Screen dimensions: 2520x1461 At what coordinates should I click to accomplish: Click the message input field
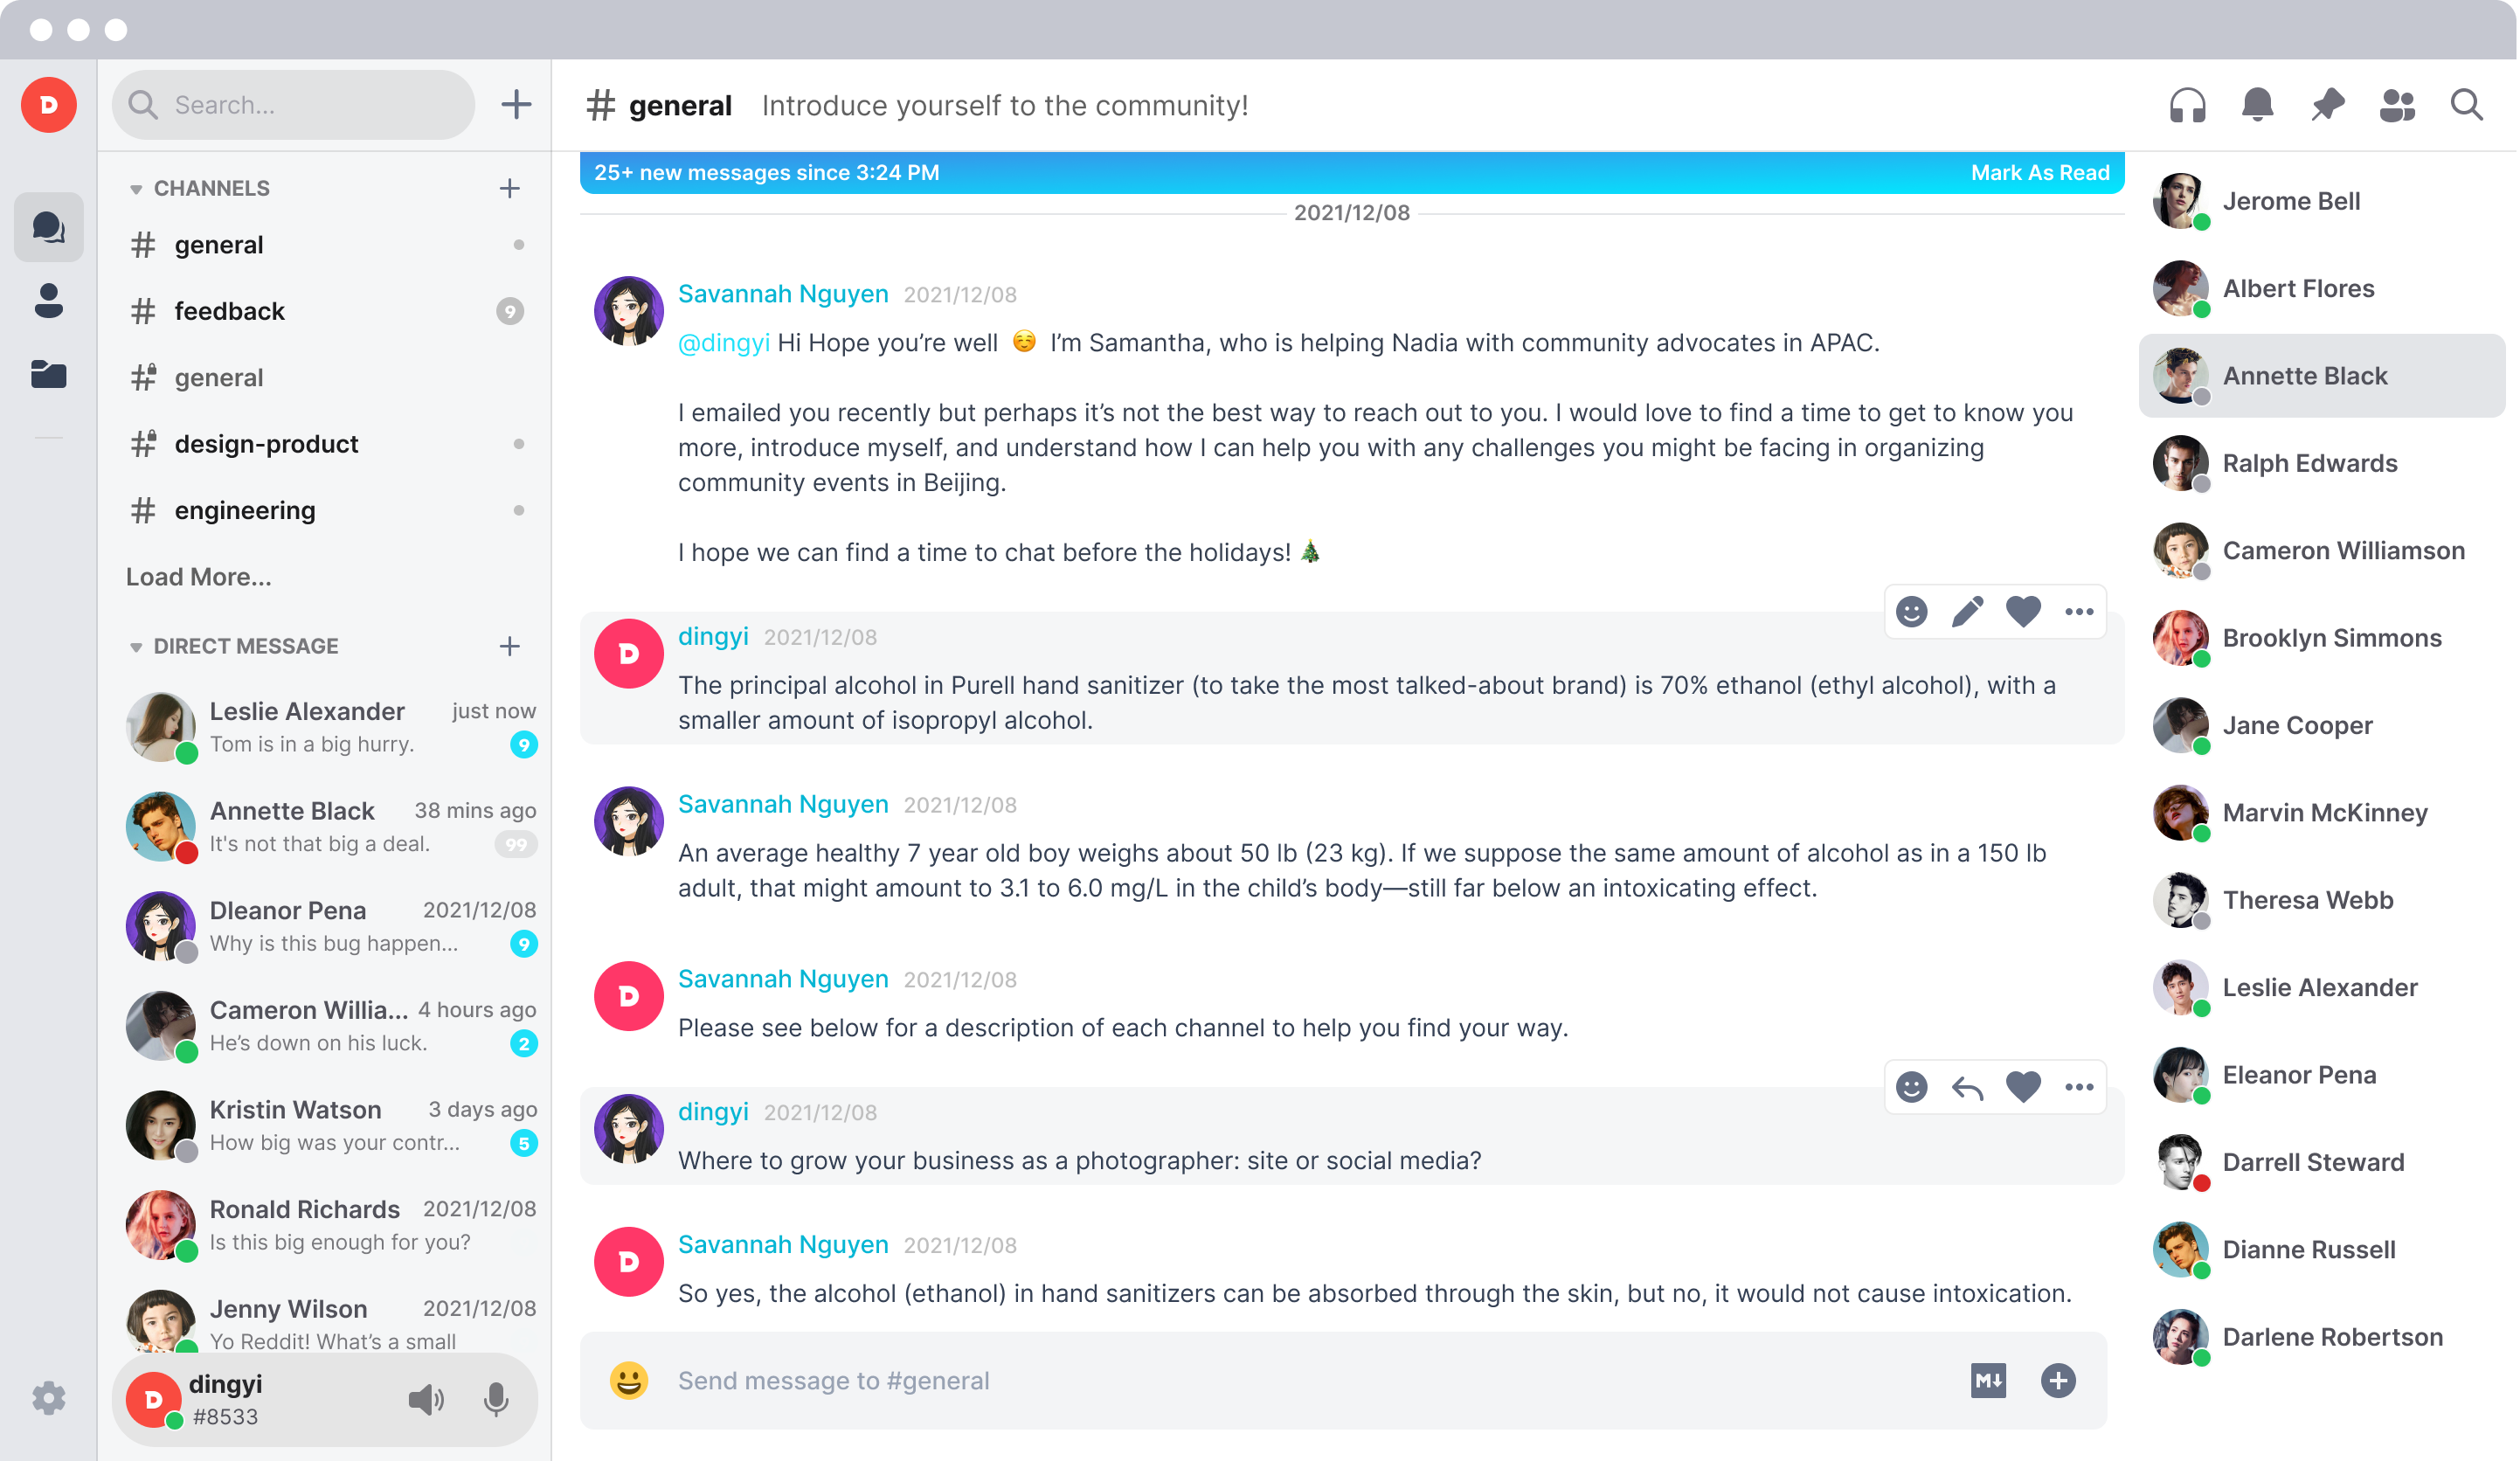pos(1315,1379)
